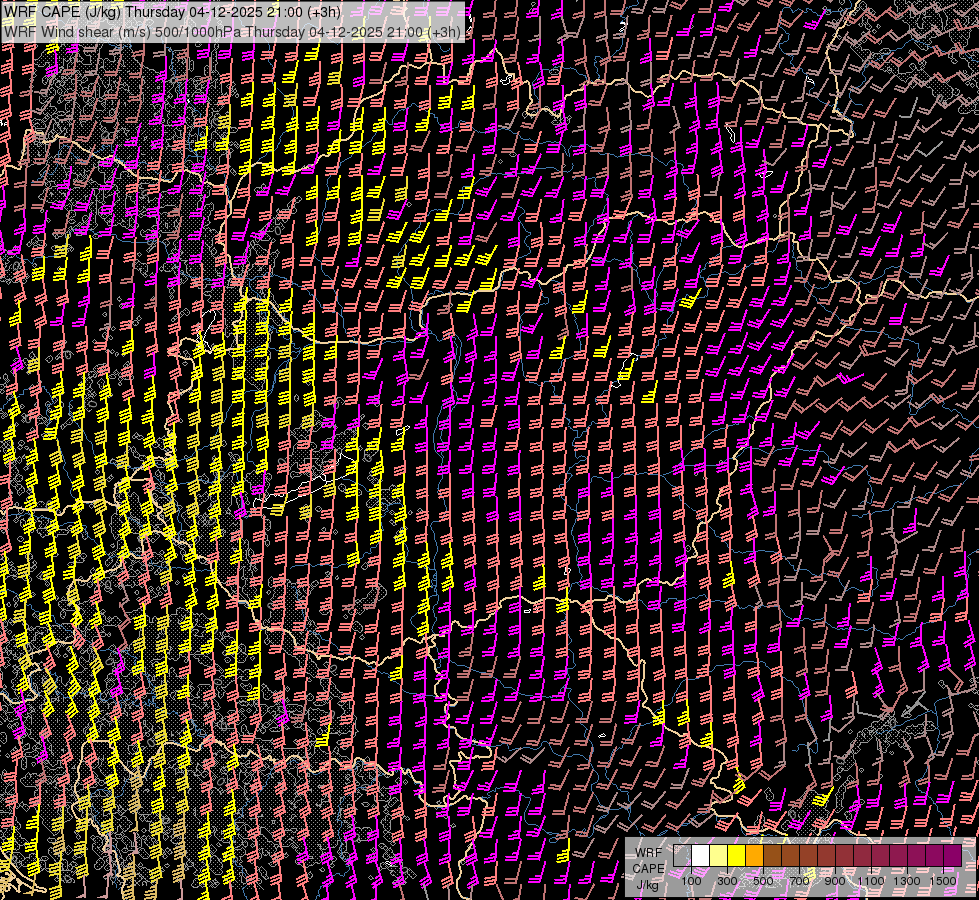This screenshot has width=979, height=900.
Task: Click the 1100 label on legend scale
Action: [870, 881]
